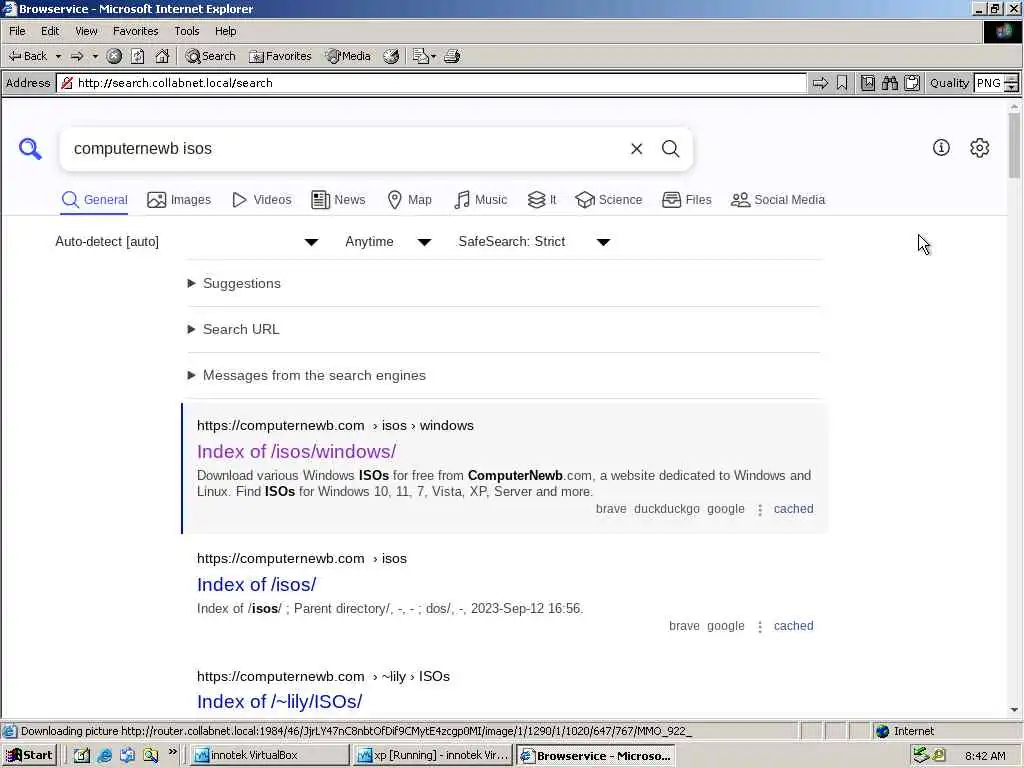
Task: Open the Index of /isos/windows/ result
Action: (x=296, y=451)
